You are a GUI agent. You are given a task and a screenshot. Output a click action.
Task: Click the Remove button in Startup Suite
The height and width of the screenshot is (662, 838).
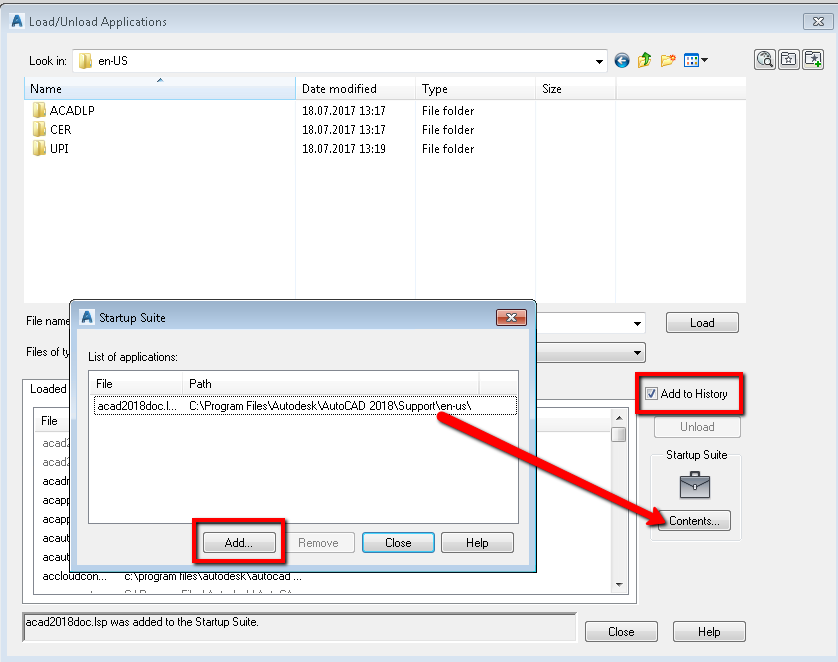tap(318, 543)
